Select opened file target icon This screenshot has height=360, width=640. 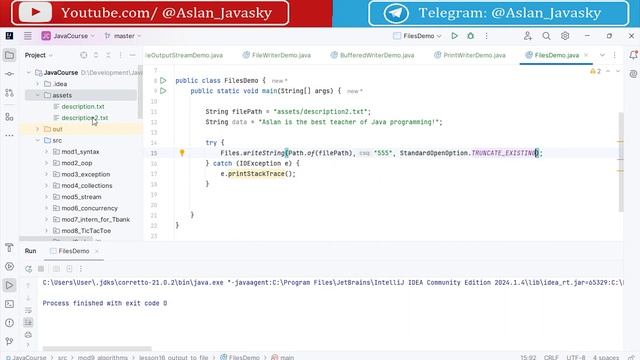pos(84,55)
